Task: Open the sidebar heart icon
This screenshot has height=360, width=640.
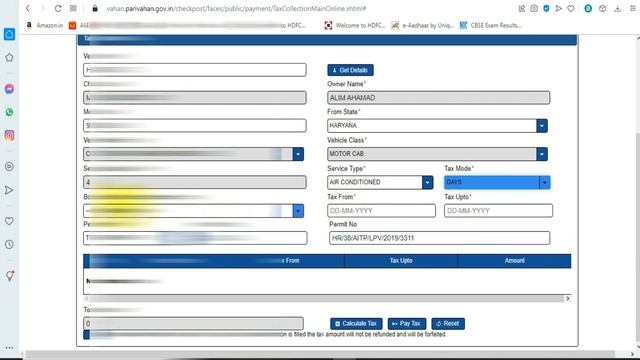Action: (9, 221)
